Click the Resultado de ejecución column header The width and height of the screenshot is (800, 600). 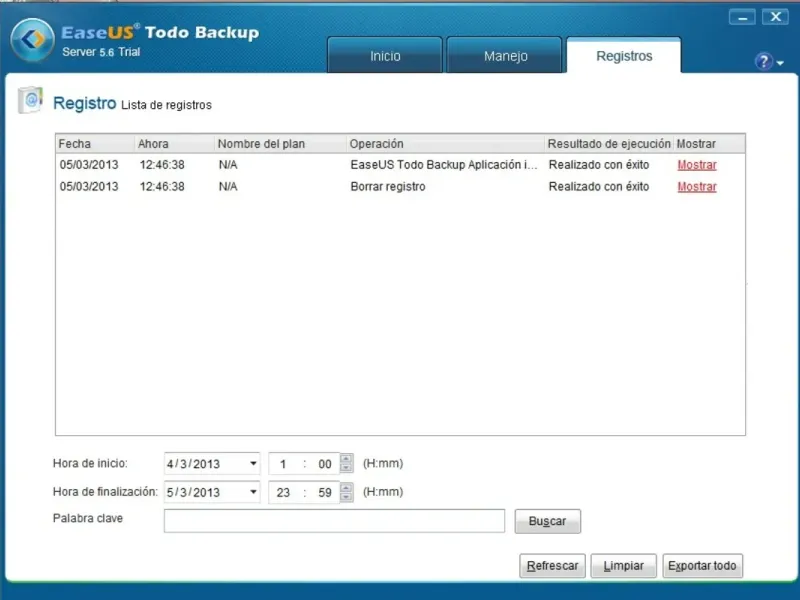pos(609,143)
